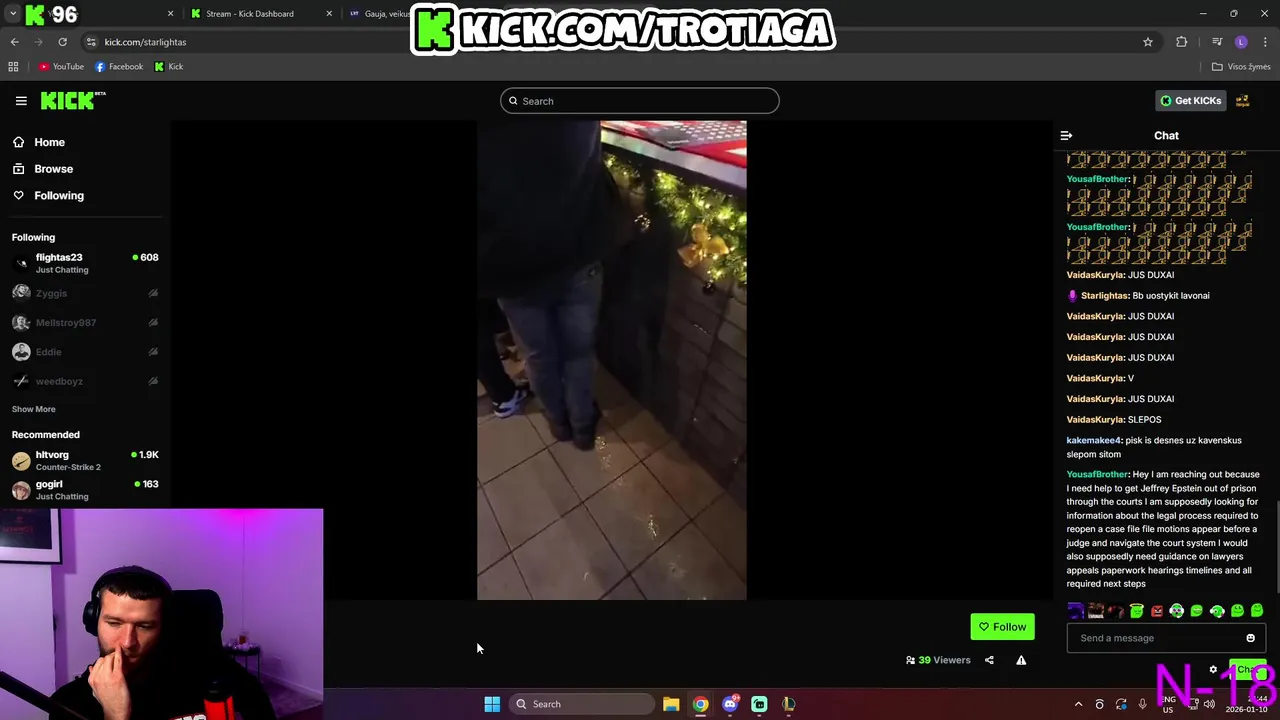Collapse the chat panel using arrow icon
This screenshot has width=1280, height=720.
[x=1066, y=135]
